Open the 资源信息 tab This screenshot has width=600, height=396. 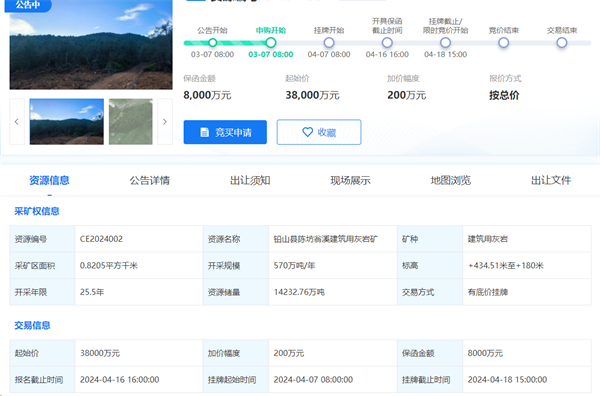(49, 180)
